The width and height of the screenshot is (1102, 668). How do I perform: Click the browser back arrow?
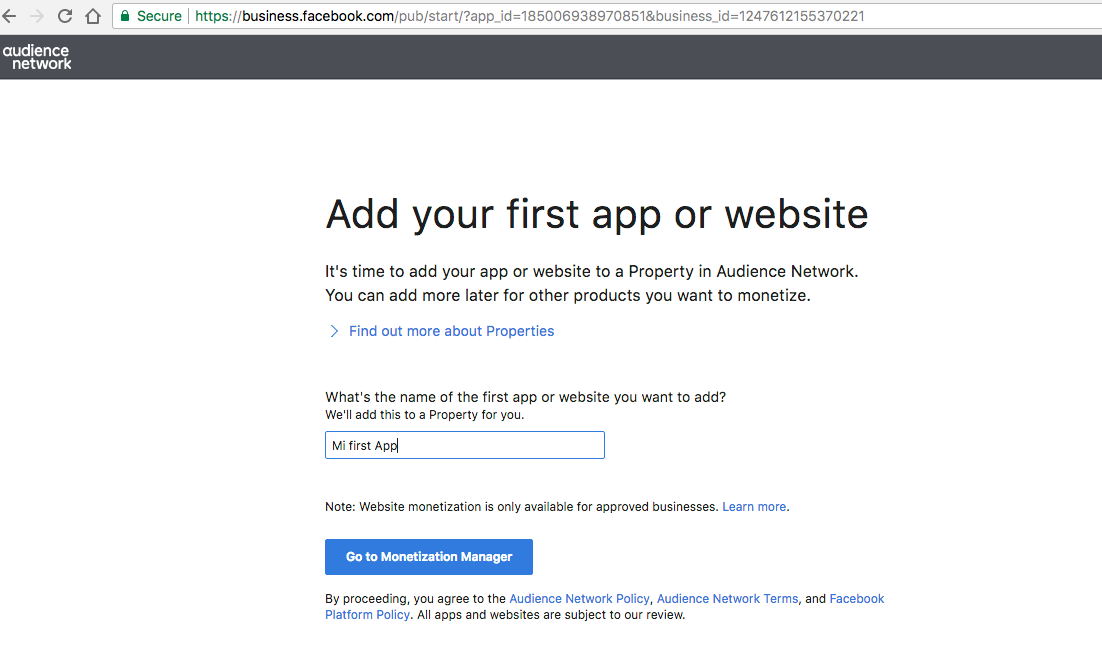[x=9, y=15]
